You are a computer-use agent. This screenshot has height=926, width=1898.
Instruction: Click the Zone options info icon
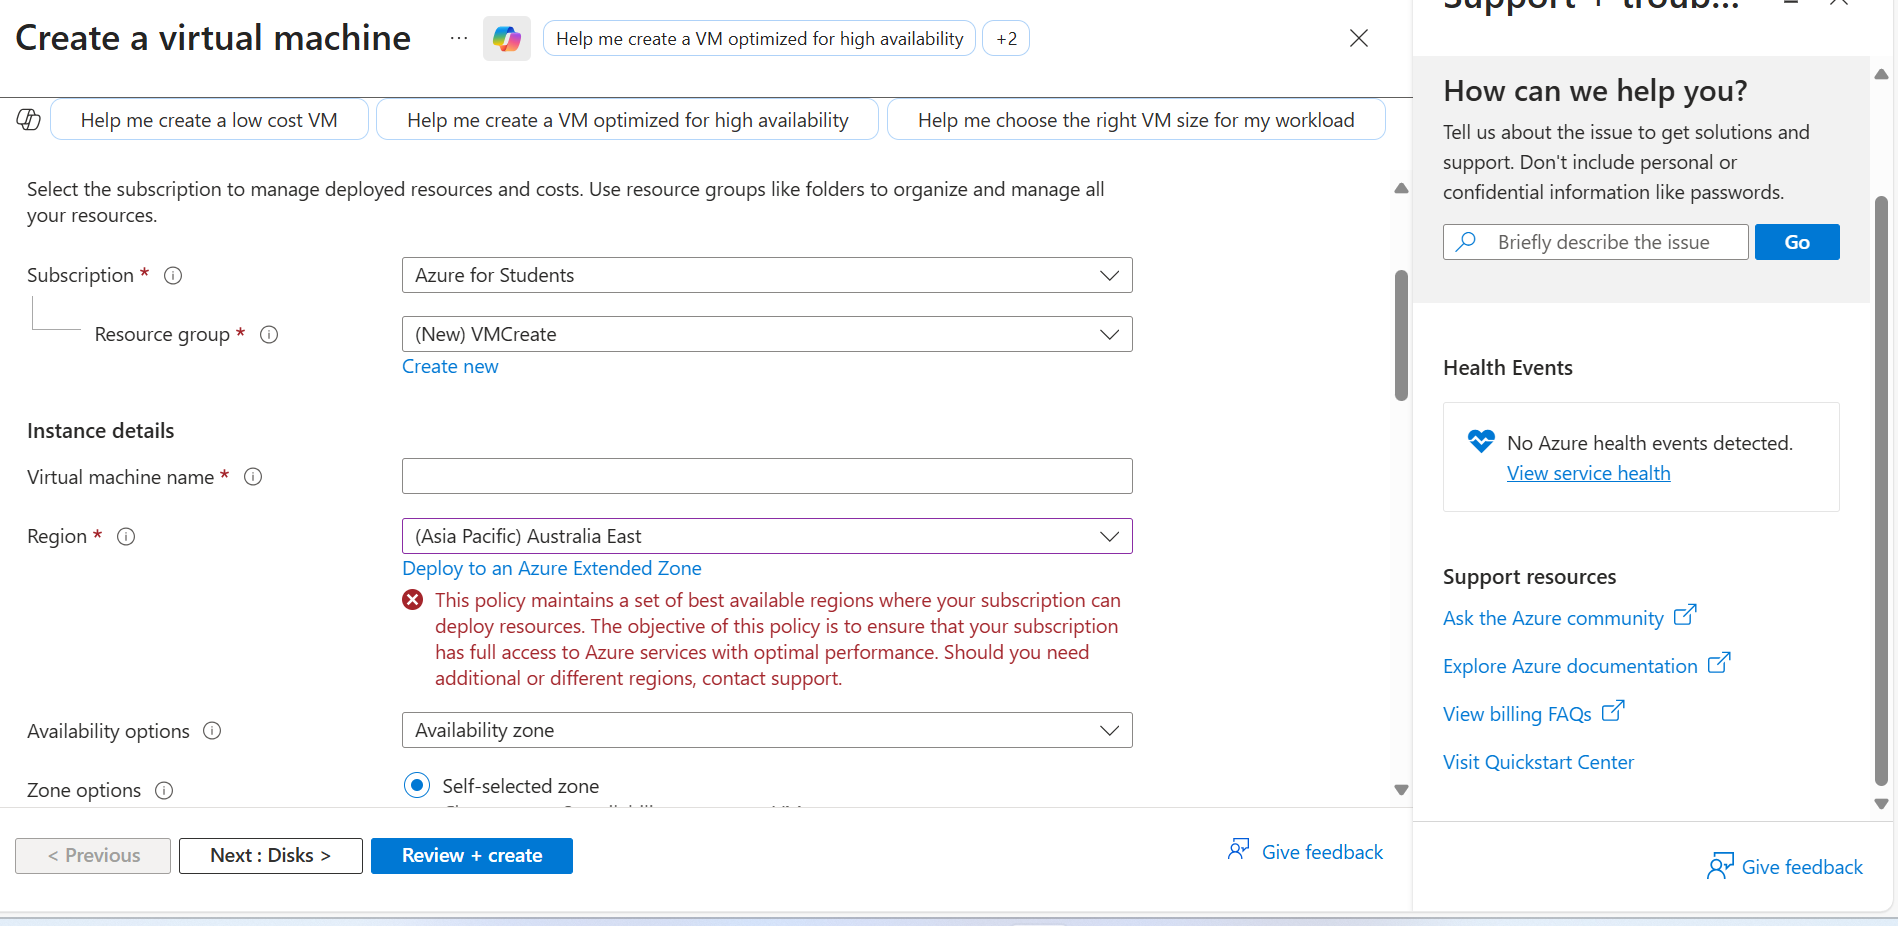point(164,791)
